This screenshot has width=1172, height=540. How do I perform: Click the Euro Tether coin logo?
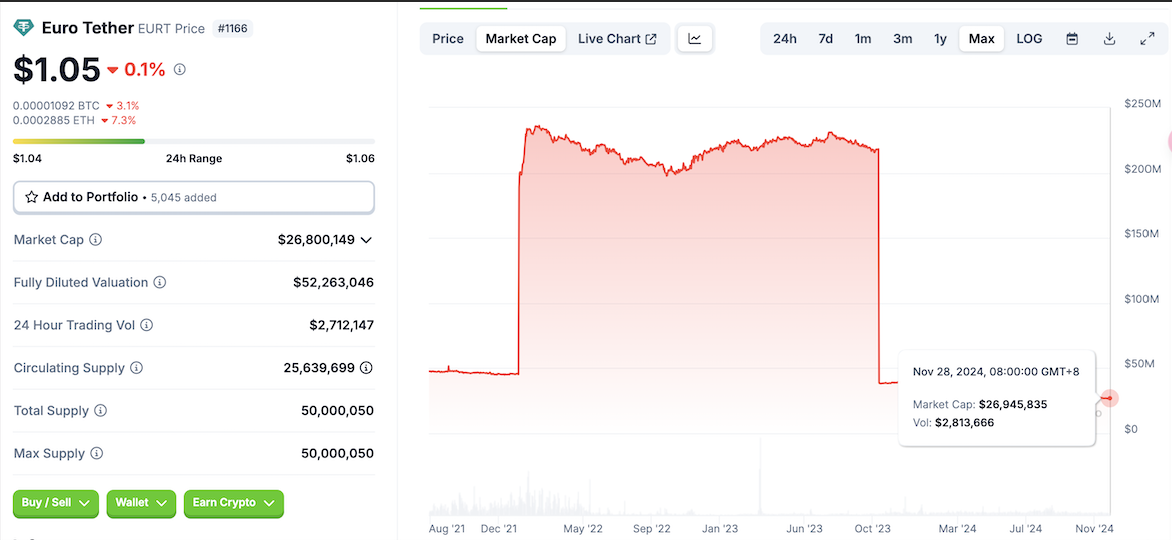[23, 28]
